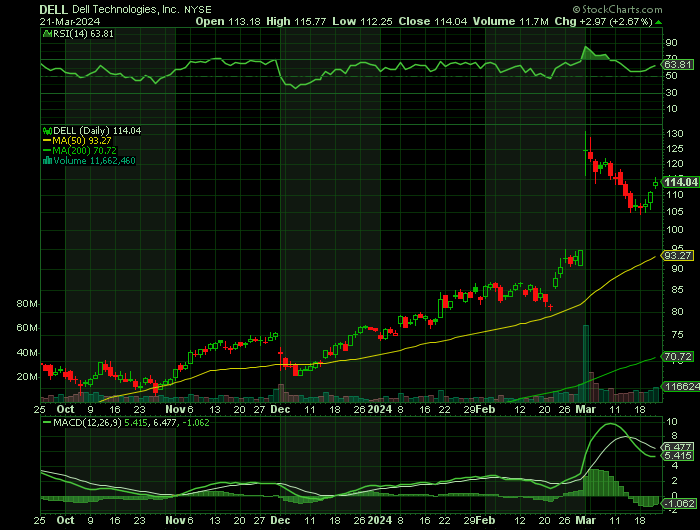Click the 21-Mar-2024 date label
Viewport: 700px width, 530px height.
point(70,21)
